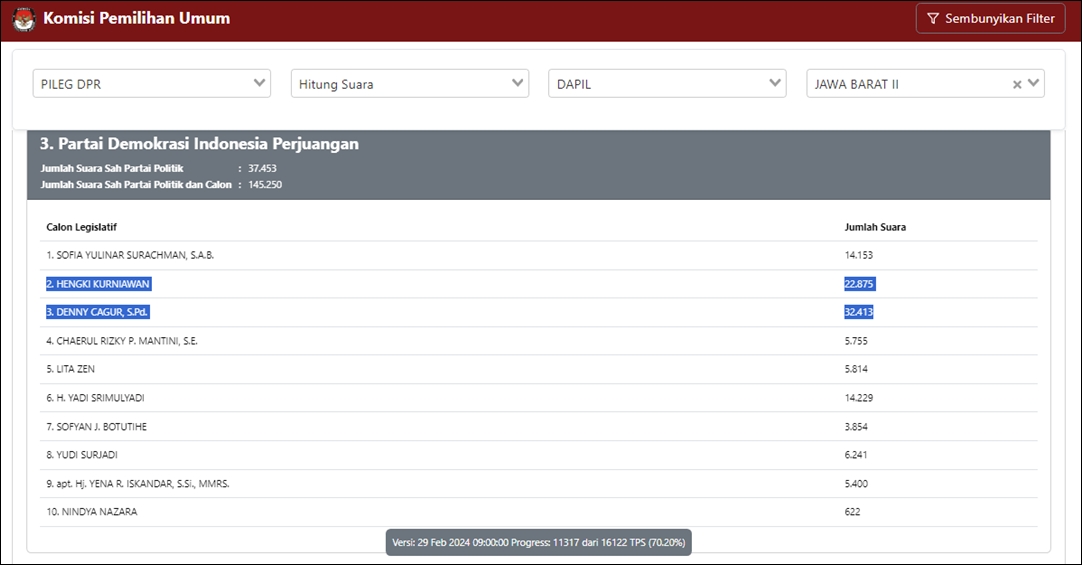The image size is (1082, 565).
Task: Click the Calon Legislatif column header
Action: coord(81,227)
